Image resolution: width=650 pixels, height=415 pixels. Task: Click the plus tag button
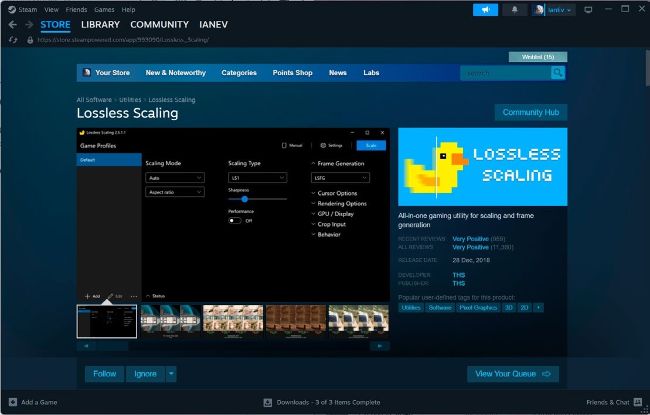(x=538, y=308)
